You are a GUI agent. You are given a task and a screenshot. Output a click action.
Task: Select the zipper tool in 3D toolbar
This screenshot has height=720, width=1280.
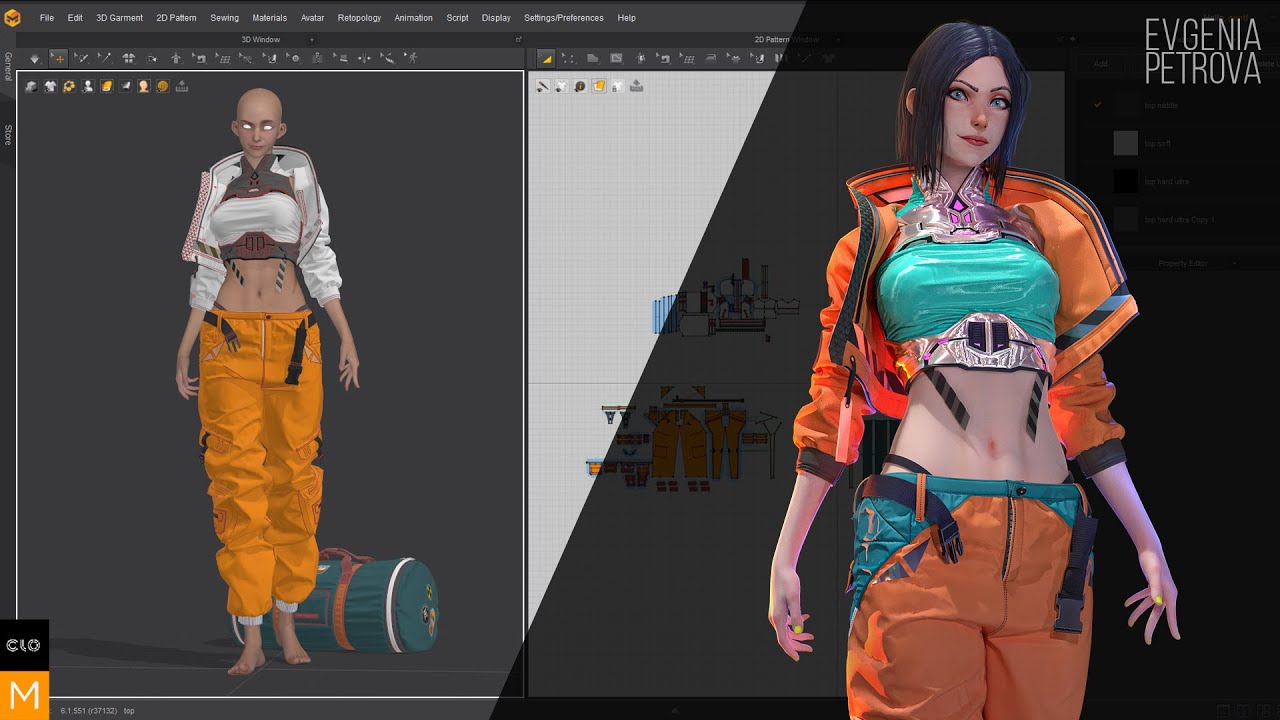[317, 58]
